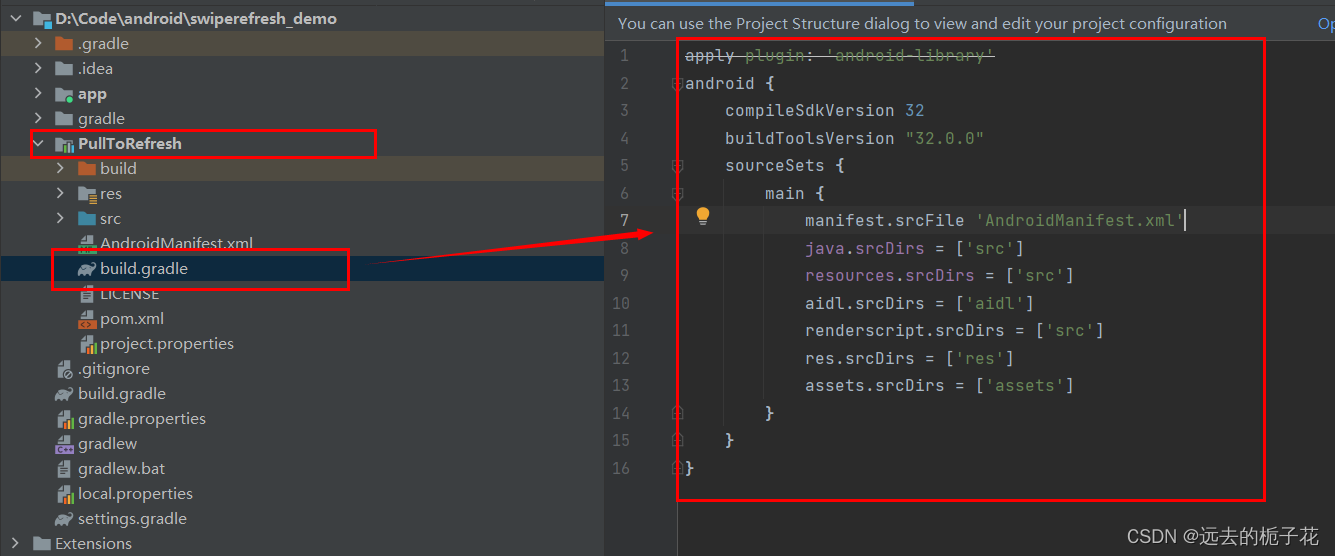Click the project.properties file icon
1335x556 pixels.
tap(86, 344)
